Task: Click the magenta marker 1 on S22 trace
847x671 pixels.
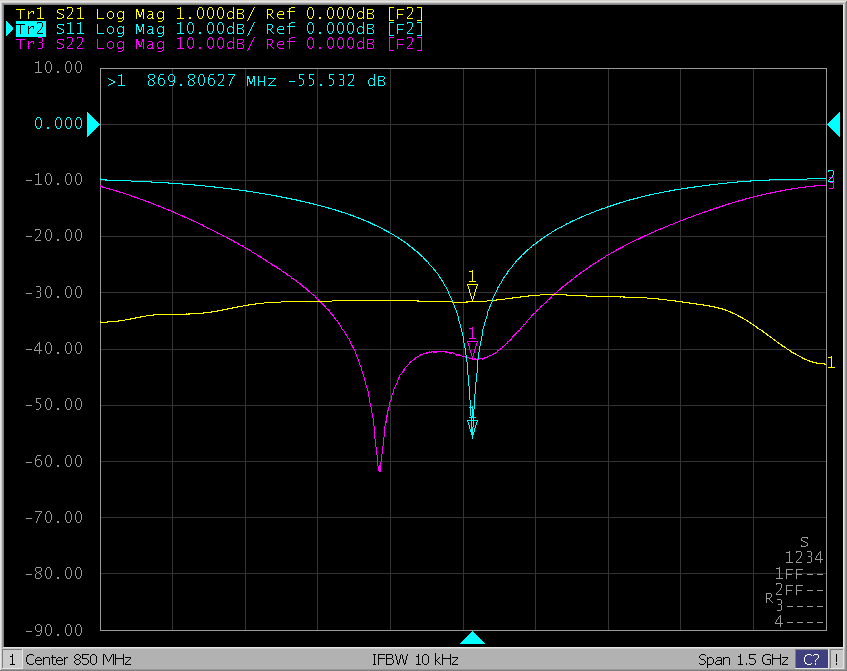Action: [x=473, y=347]
